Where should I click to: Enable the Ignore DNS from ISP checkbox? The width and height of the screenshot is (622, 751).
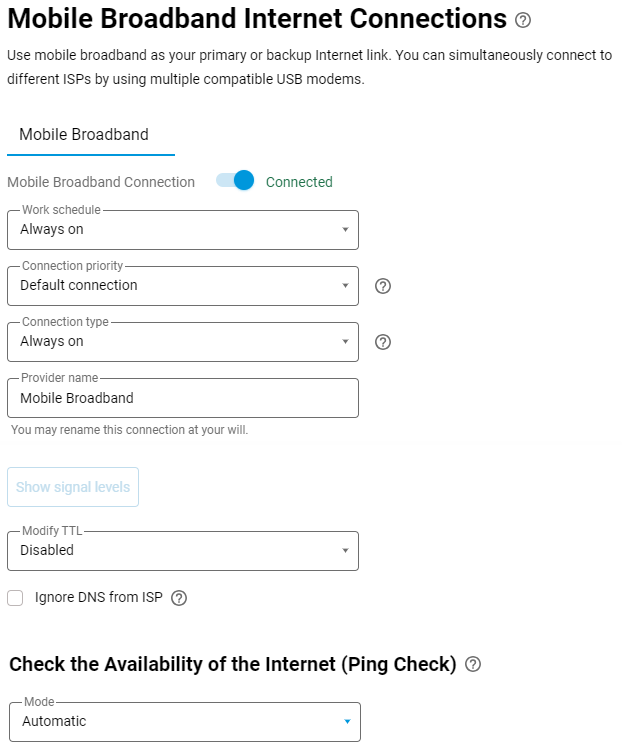[x=15, y=598]
